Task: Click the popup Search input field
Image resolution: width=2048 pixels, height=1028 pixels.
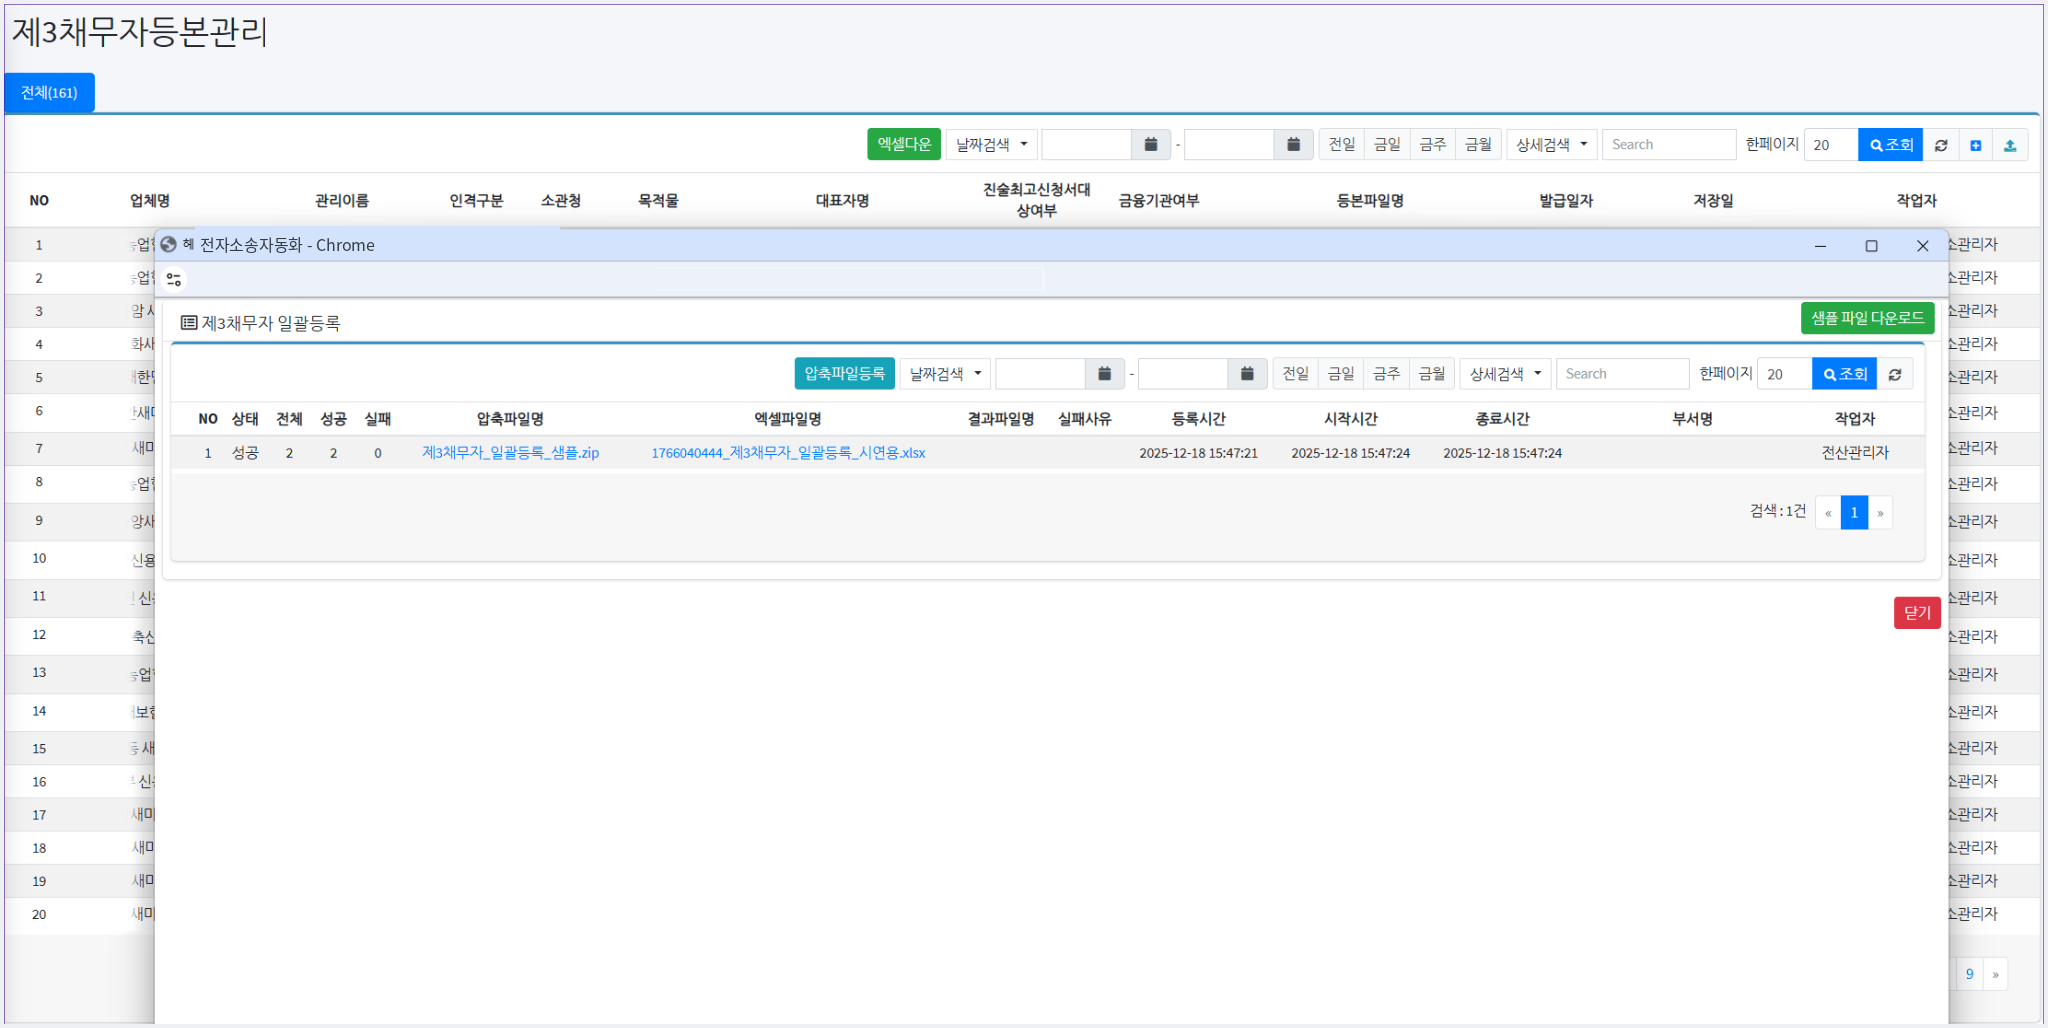Action: tap(1621, 374)
